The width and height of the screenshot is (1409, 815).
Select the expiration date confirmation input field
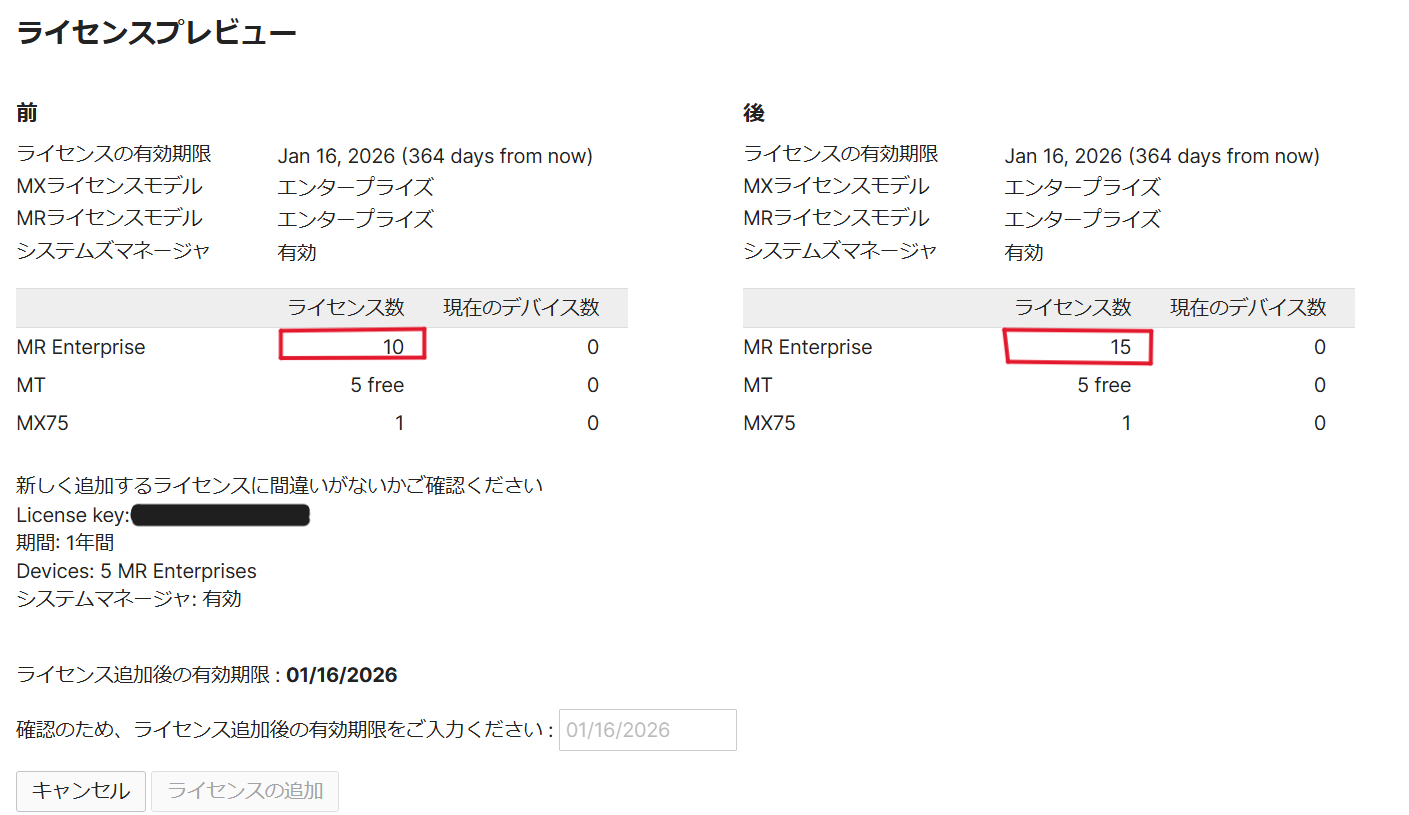647,729
